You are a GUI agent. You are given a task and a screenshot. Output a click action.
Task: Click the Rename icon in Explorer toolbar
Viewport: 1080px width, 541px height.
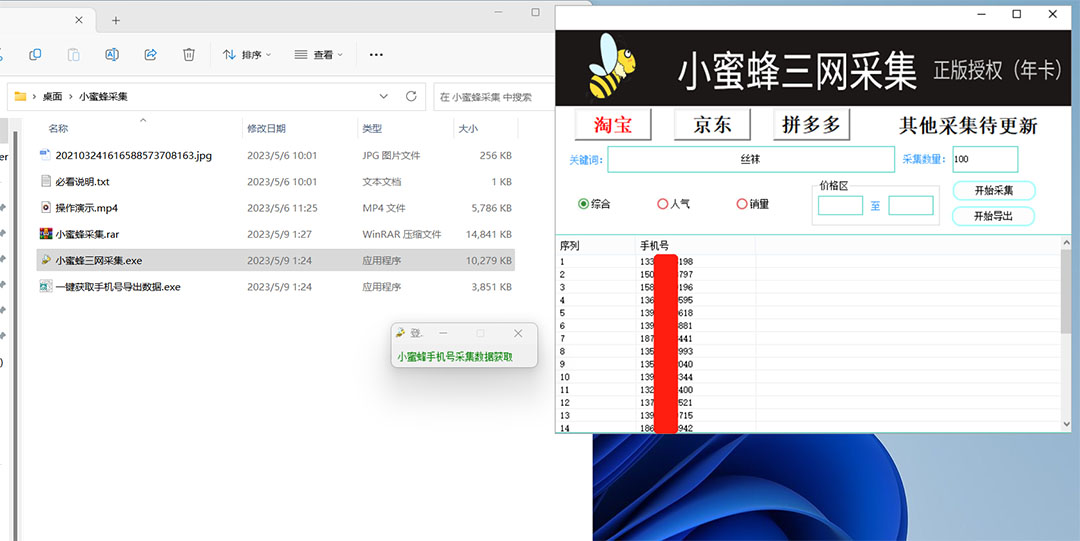click(112, 54)
